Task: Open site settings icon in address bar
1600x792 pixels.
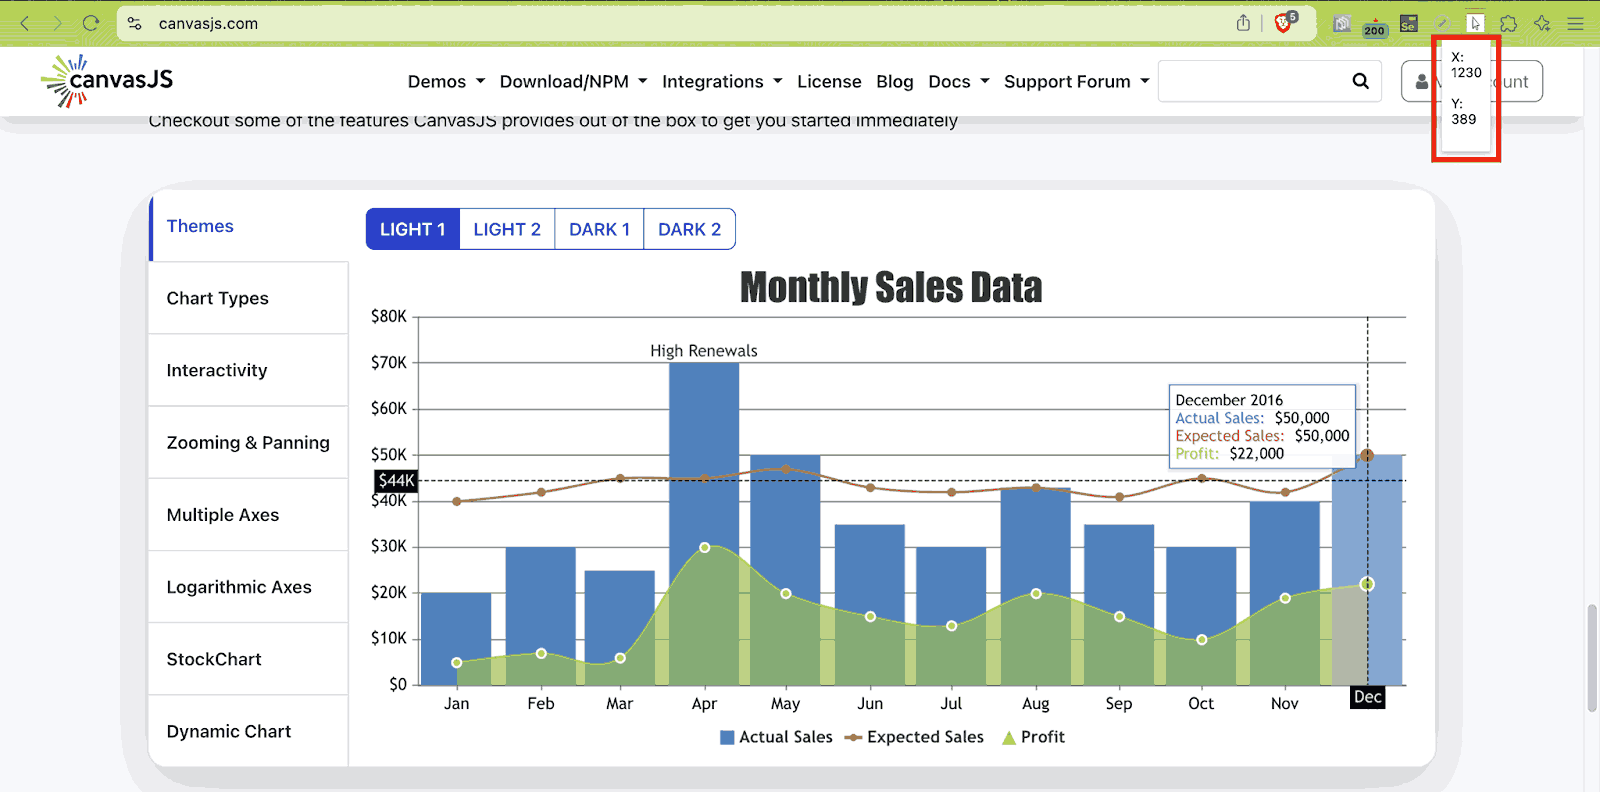Action: [x=135, y=23]
